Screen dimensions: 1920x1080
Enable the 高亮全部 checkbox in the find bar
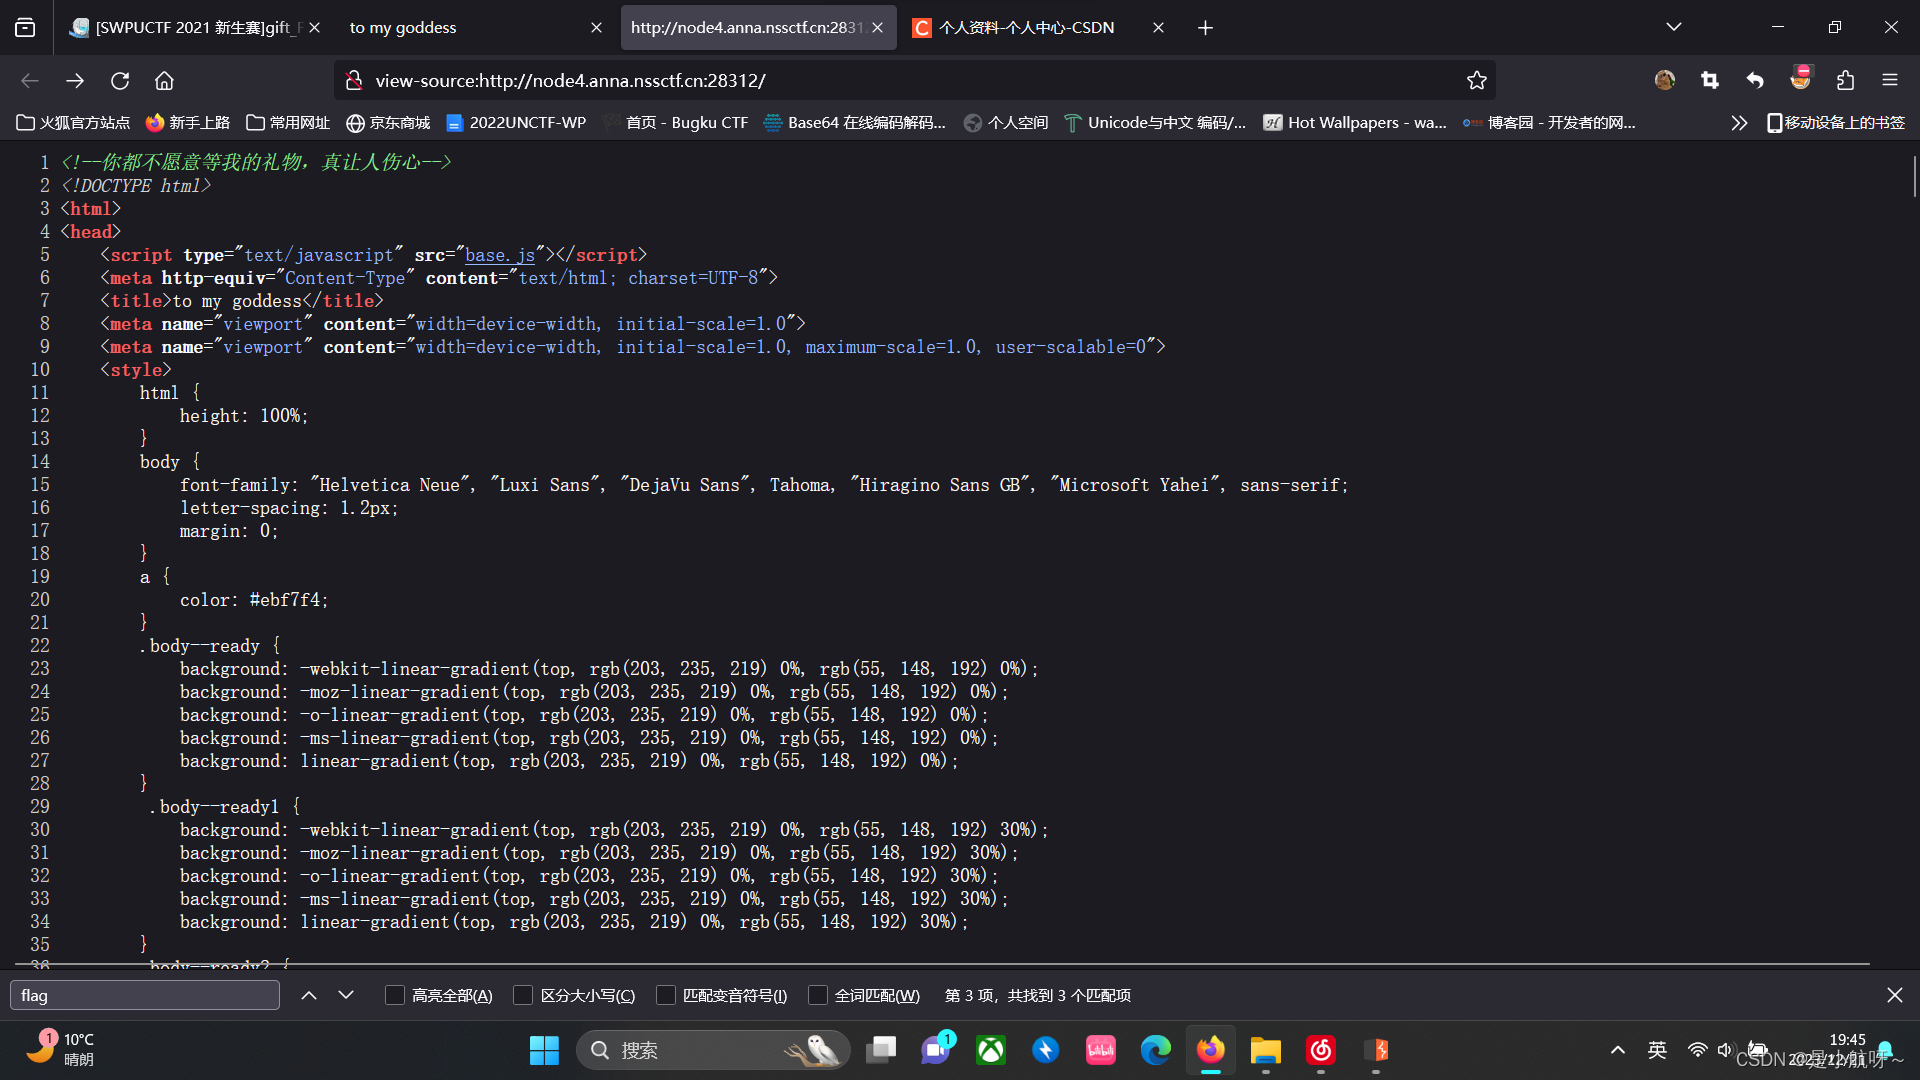(x=394, y=995)
